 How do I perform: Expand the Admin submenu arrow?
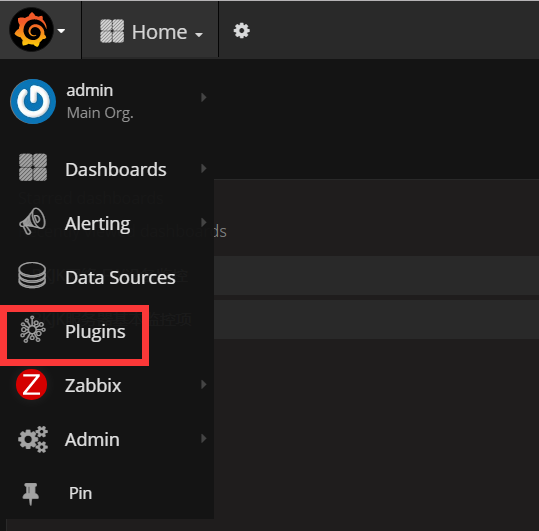click(x=204, y=438)
